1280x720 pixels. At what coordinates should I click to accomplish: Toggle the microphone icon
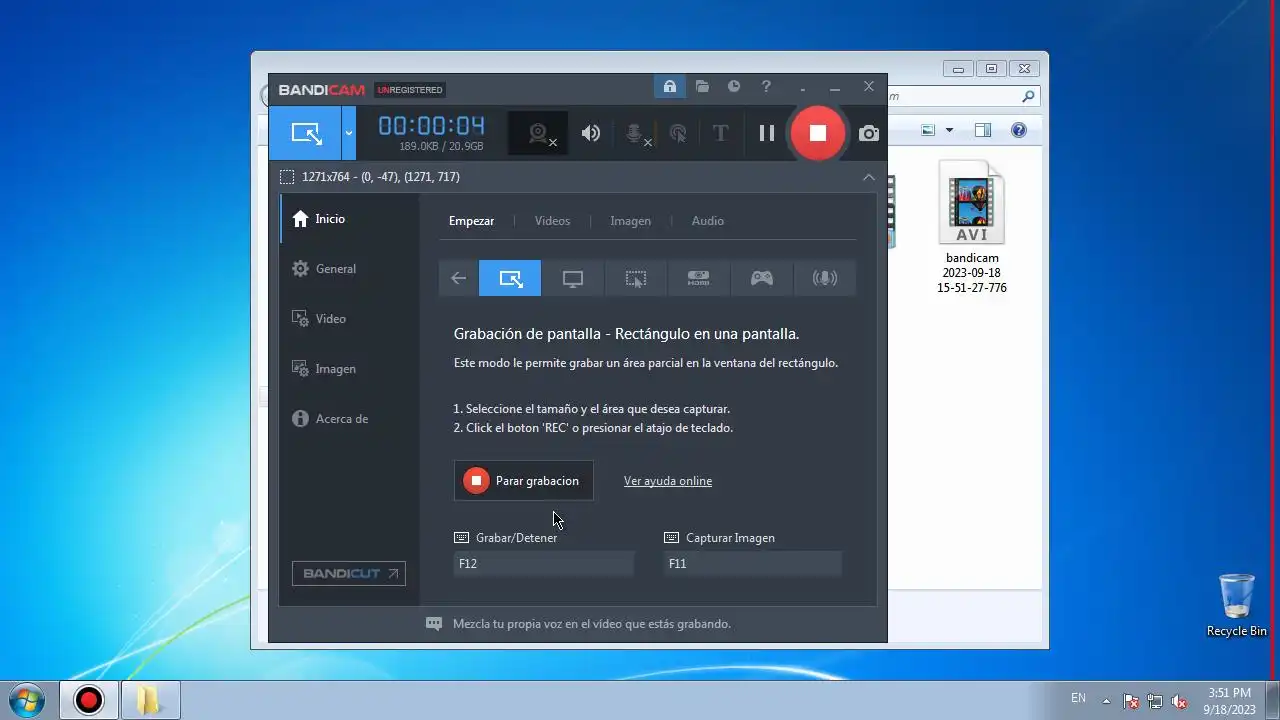pyautogui.click(x=636, y=133)
